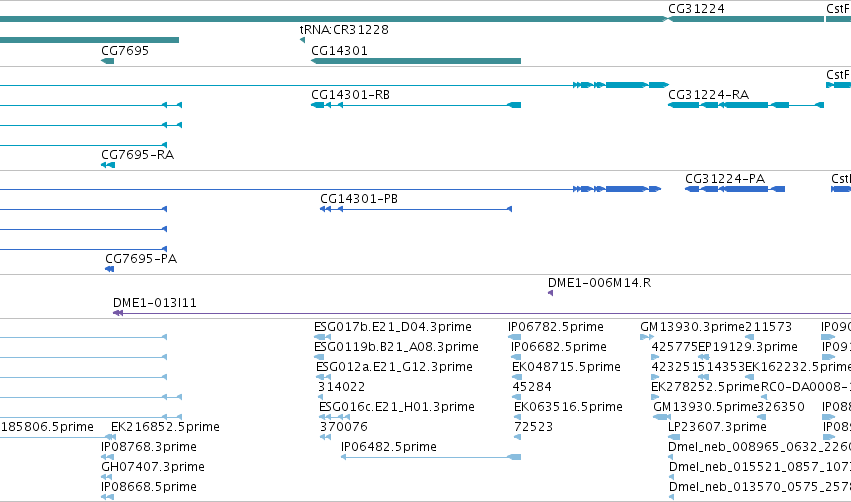Viewport: 851px width, 502px height.
Task: Select the CG14301 gene bar
Action: click(416, 61)
